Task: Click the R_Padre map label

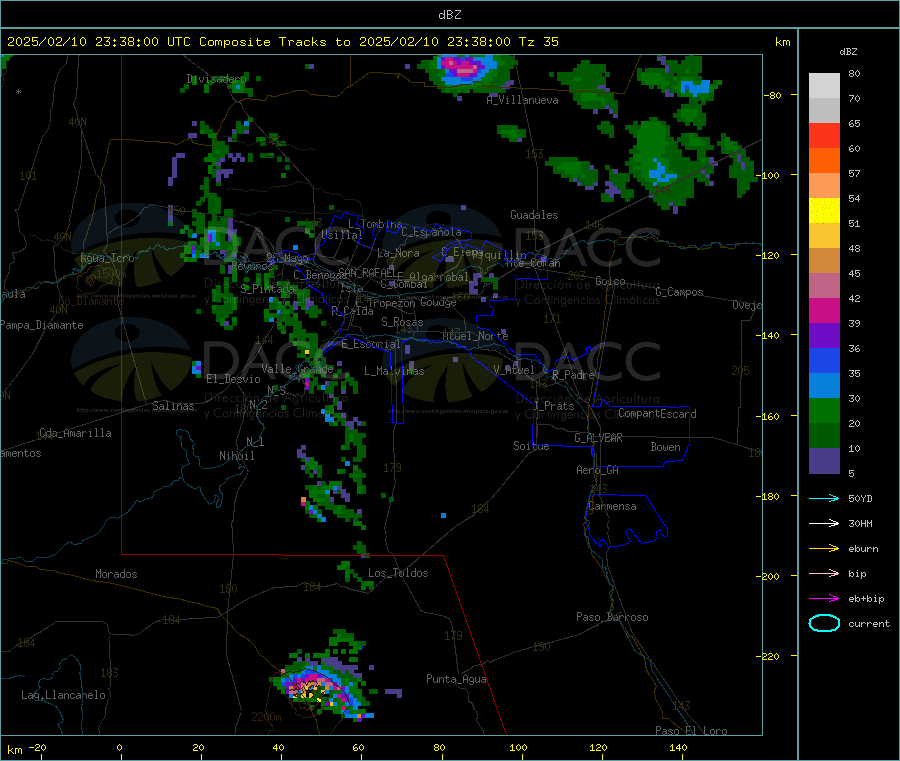Action: pyautogui.click(x=573, y=375)
